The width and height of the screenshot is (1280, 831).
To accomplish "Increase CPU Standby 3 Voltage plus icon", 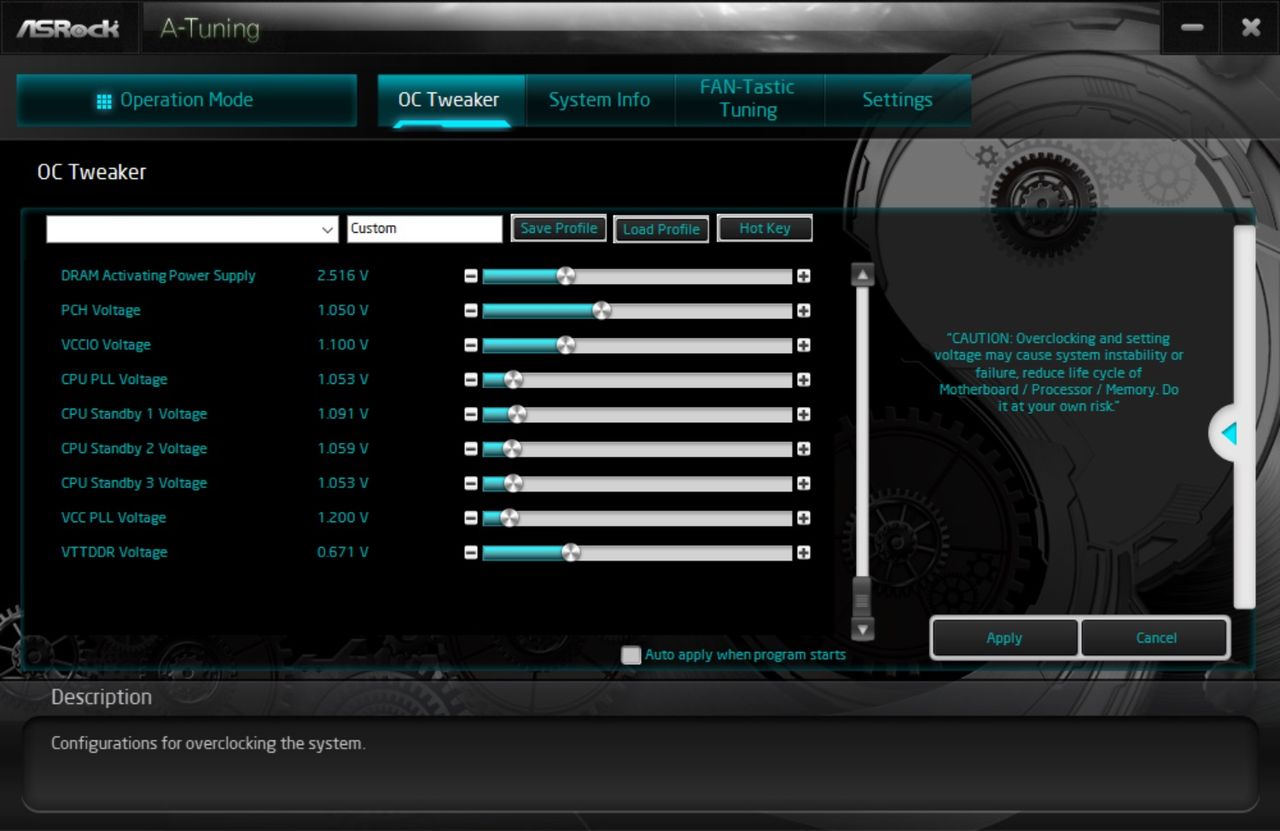I will [x=803, y=483].
